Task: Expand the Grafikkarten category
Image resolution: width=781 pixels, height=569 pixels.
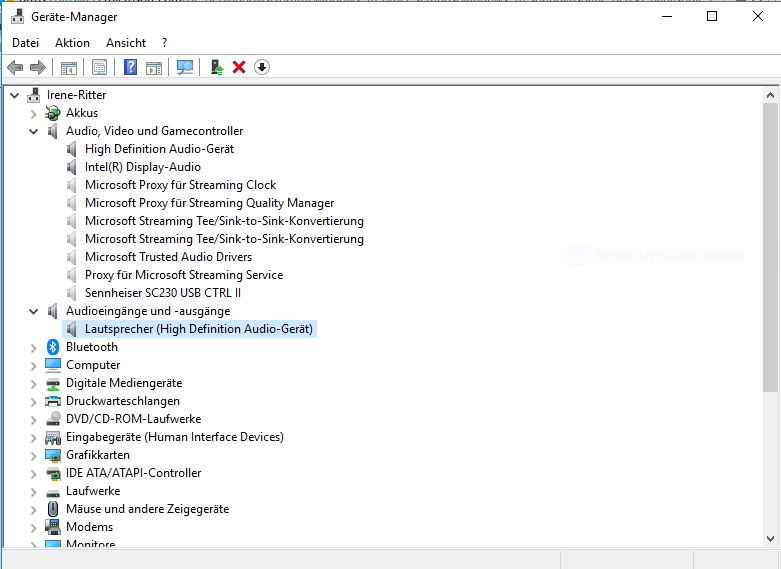Action: click(x=33, y=455)
